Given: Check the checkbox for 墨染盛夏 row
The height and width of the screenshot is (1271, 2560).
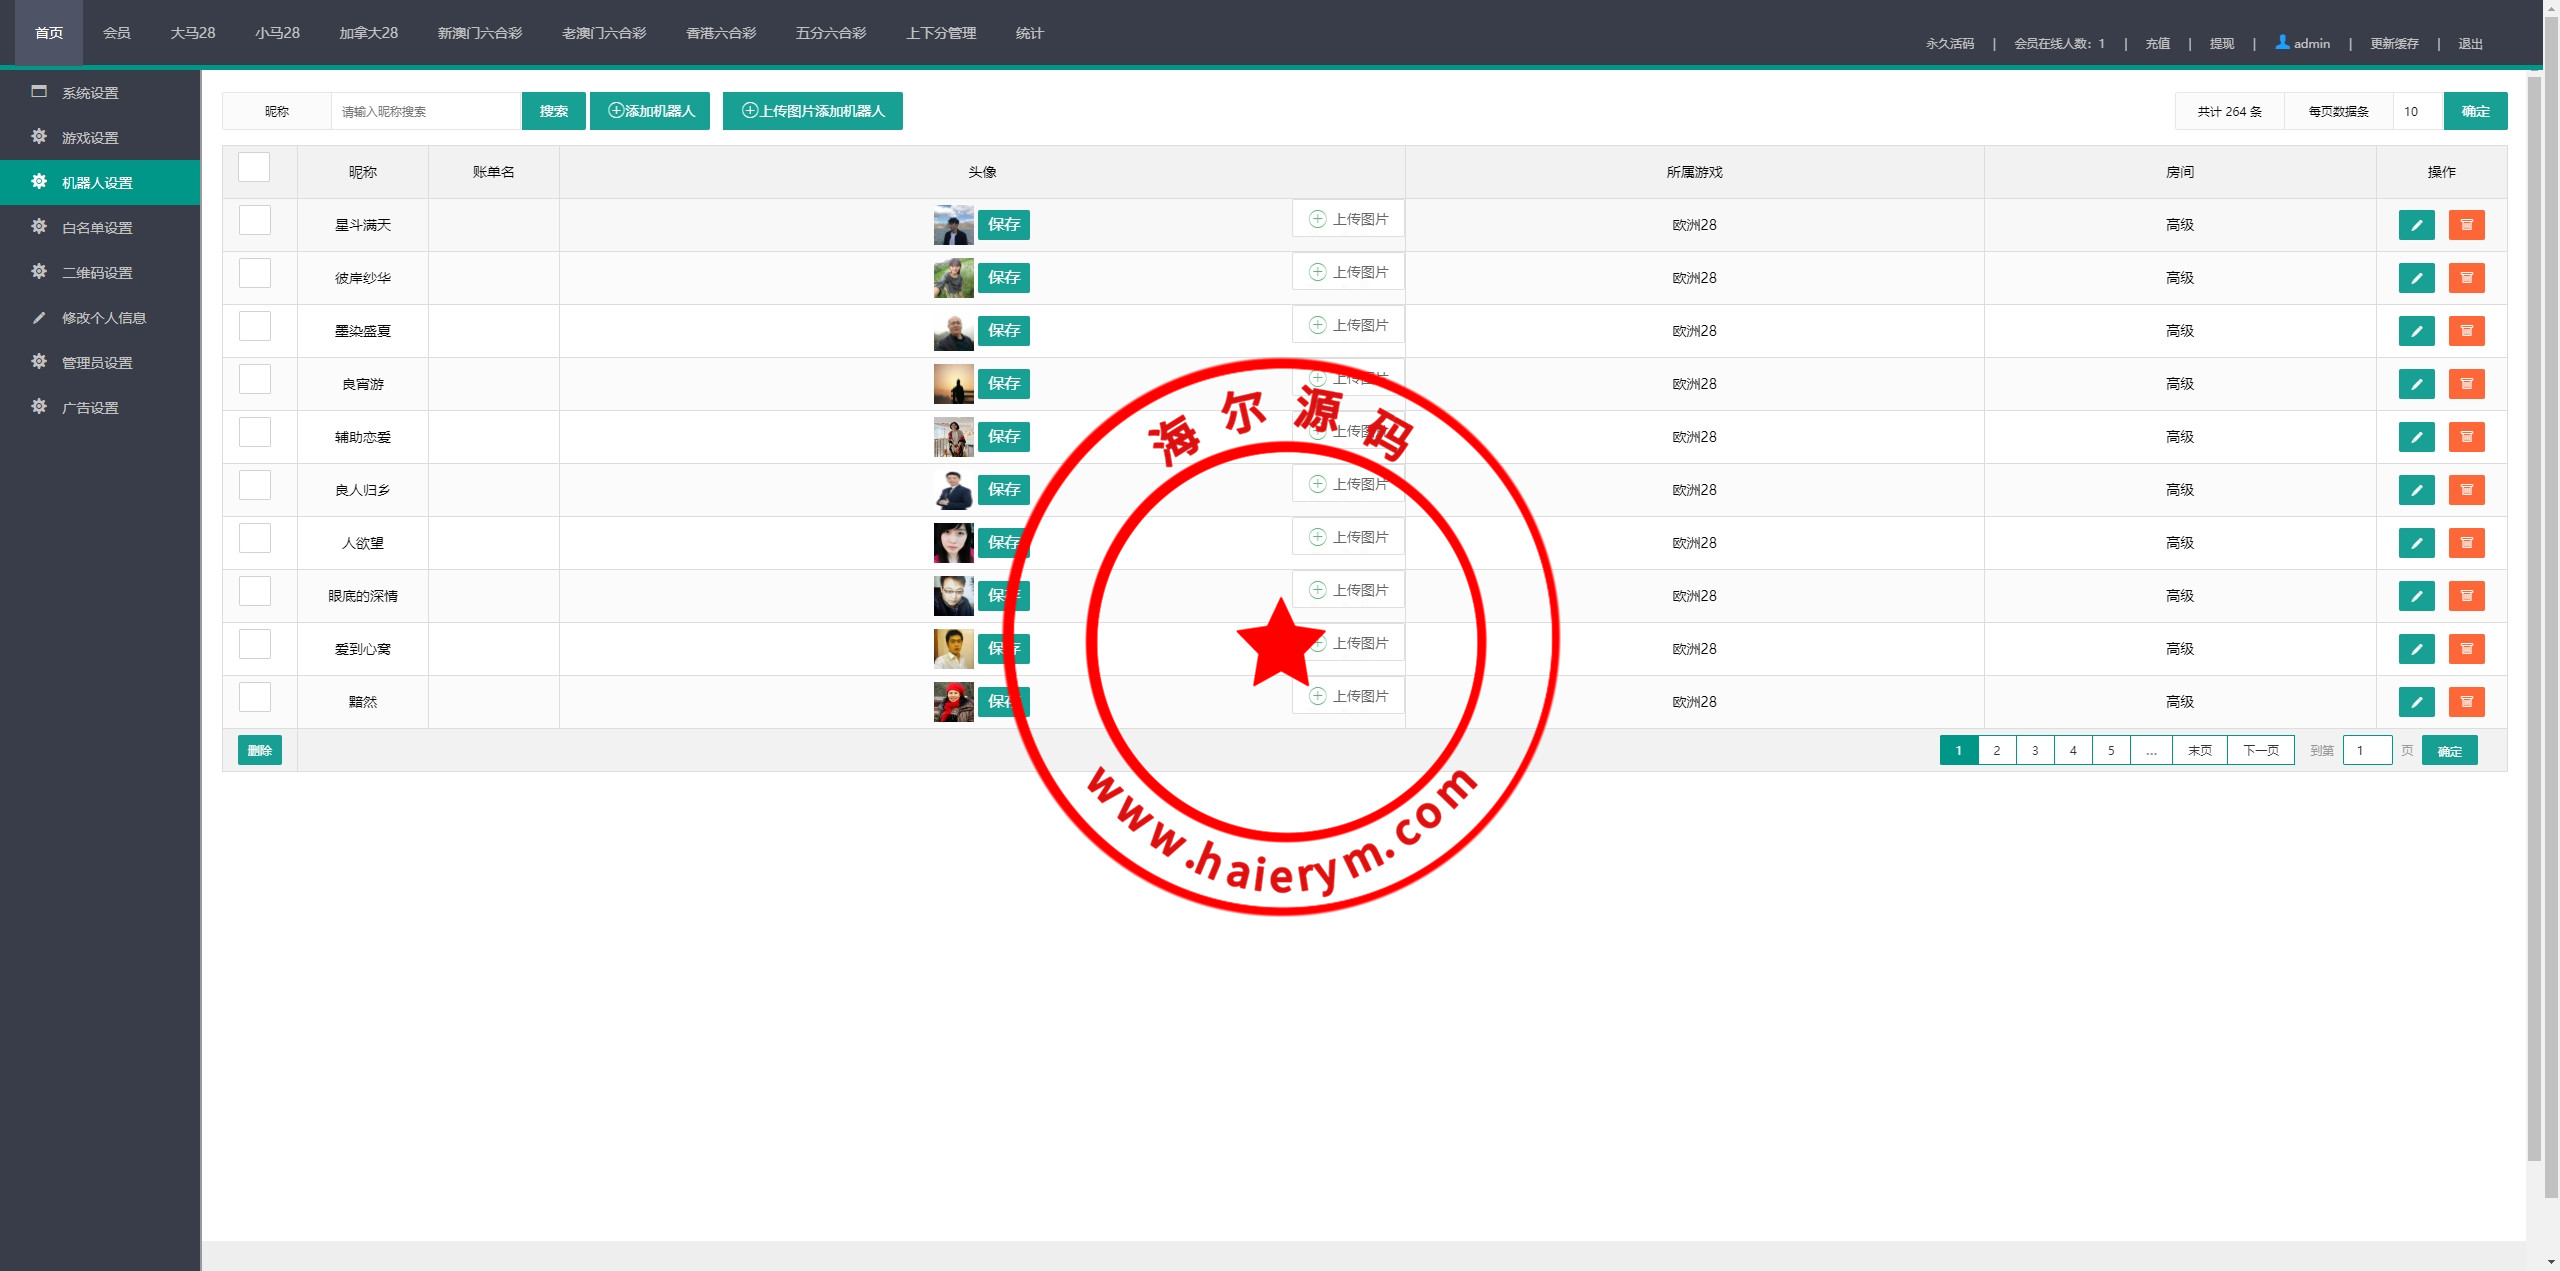Looking at the screenshot, I should 255,326.
